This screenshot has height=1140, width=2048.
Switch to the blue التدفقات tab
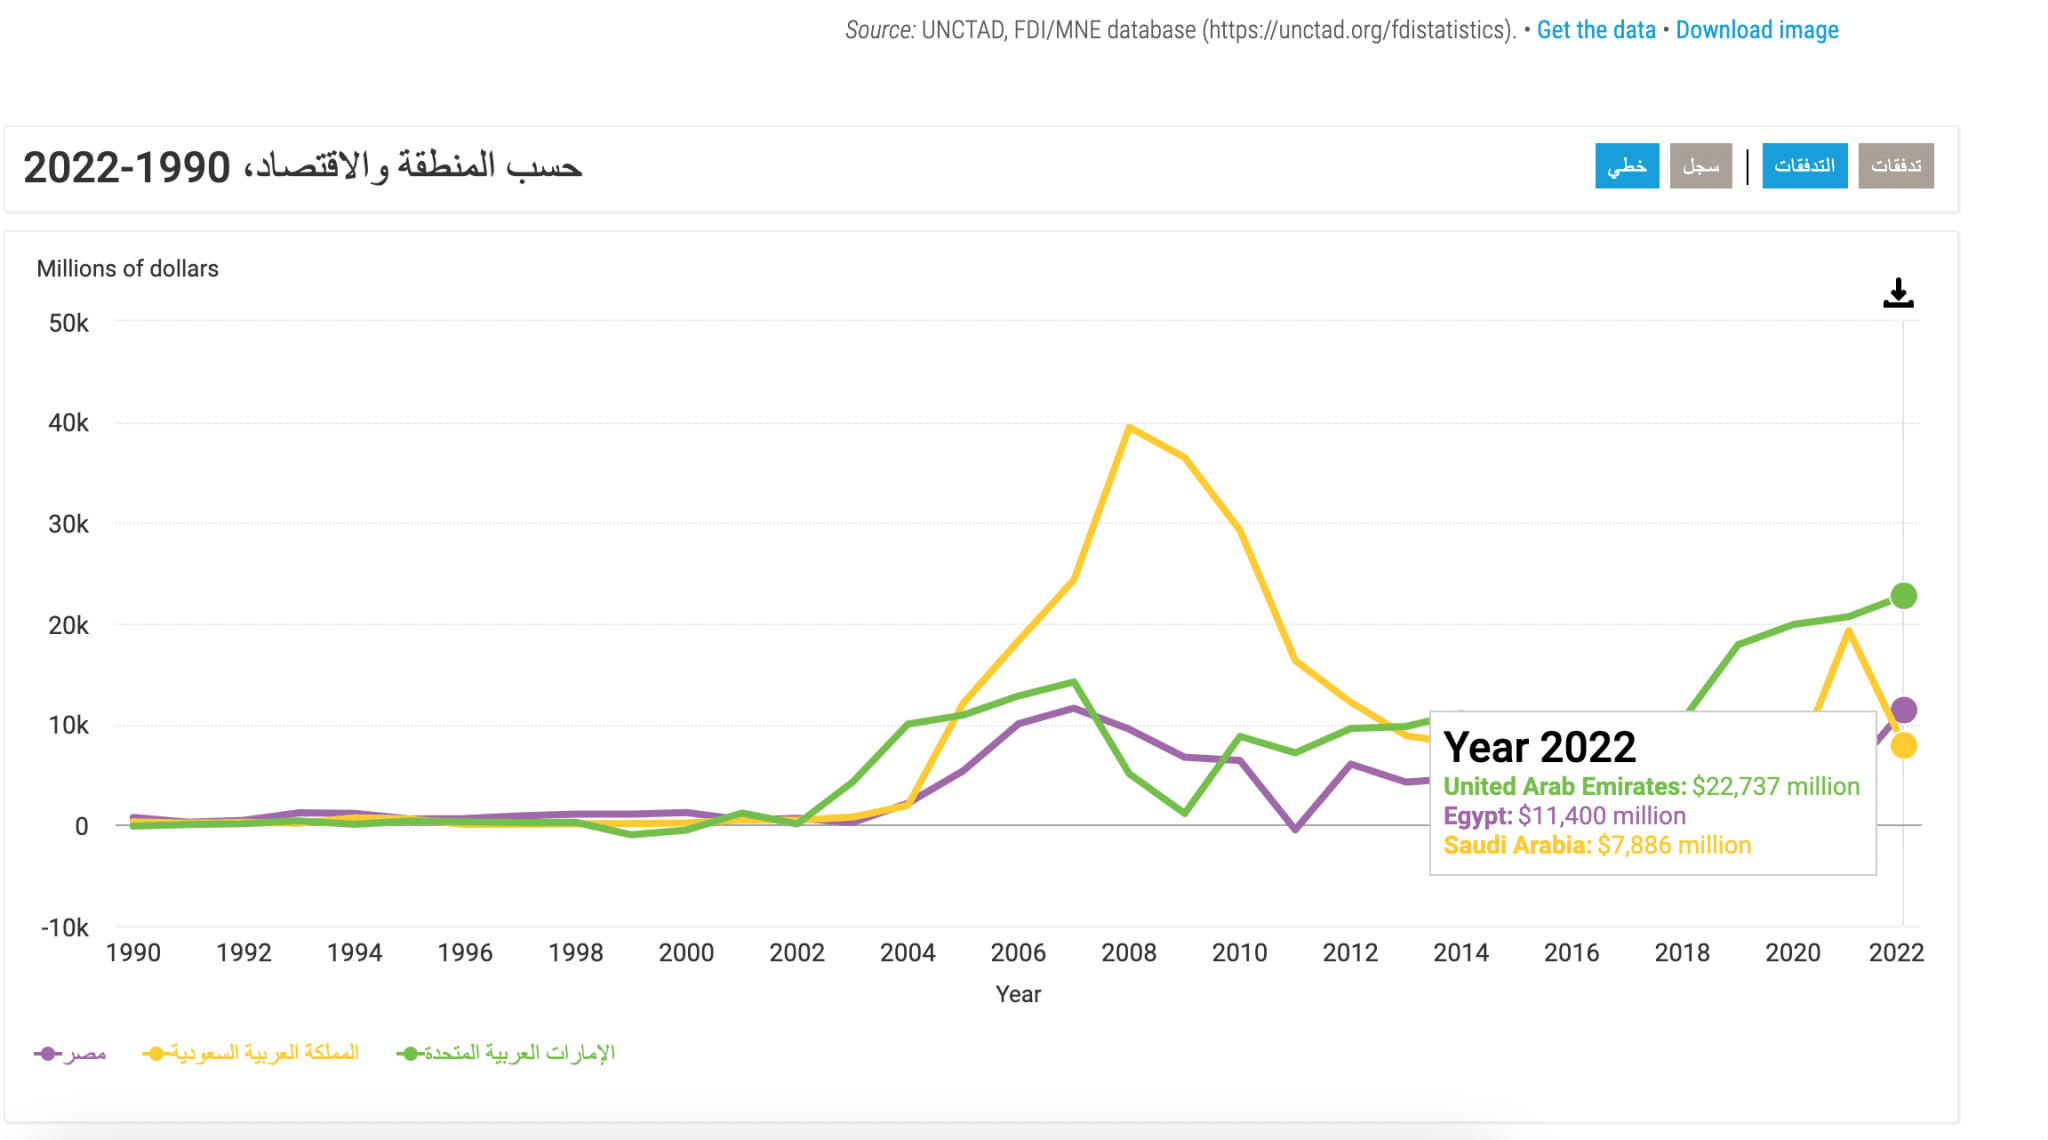pos(1804,166)
